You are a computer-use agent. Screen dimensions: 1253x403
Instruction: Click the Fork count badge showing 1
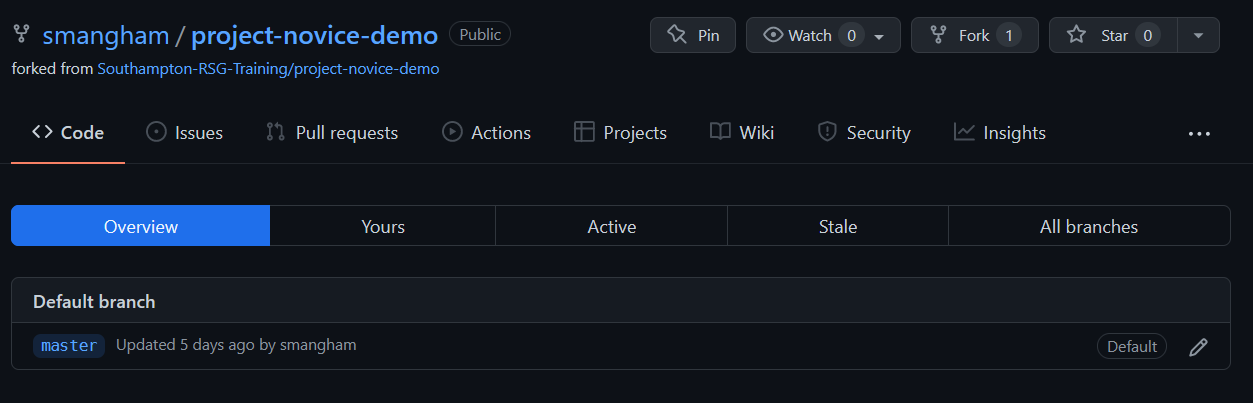click(1009, 35)
